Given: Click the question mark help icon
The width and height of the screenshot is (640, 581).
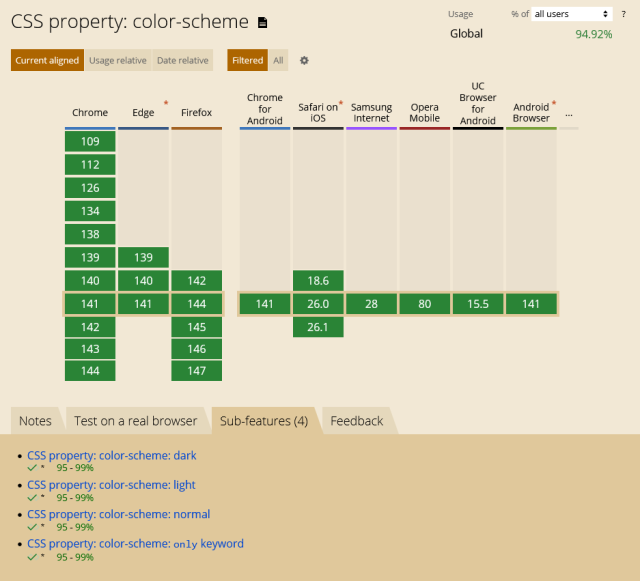Looking at the screenshot, I should [x=624, y=14].
